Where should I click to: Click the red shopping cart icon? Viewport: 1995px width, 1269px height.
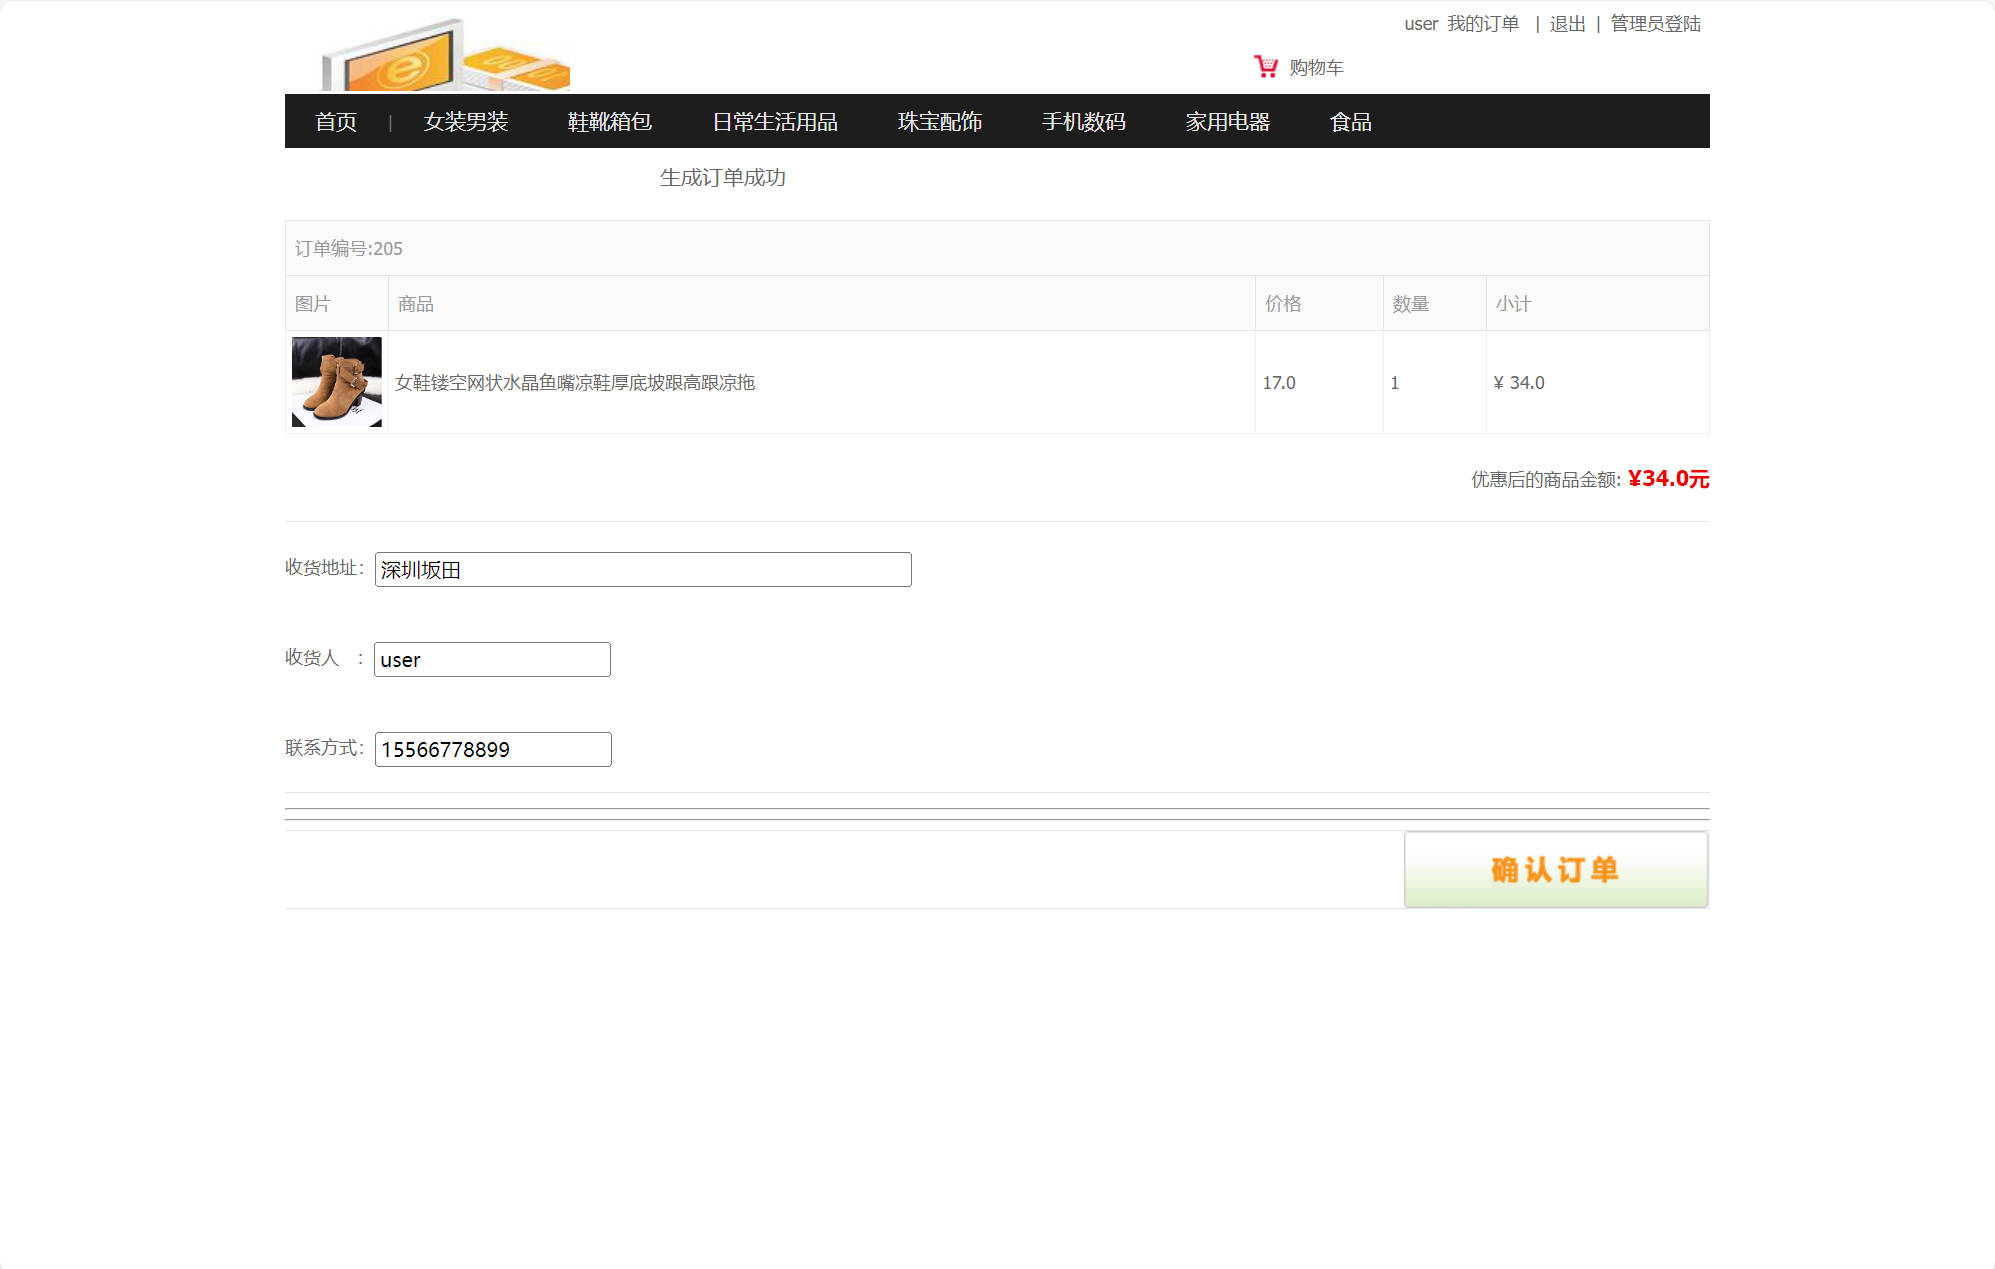pyautogui.click(x=1266, y=66)
